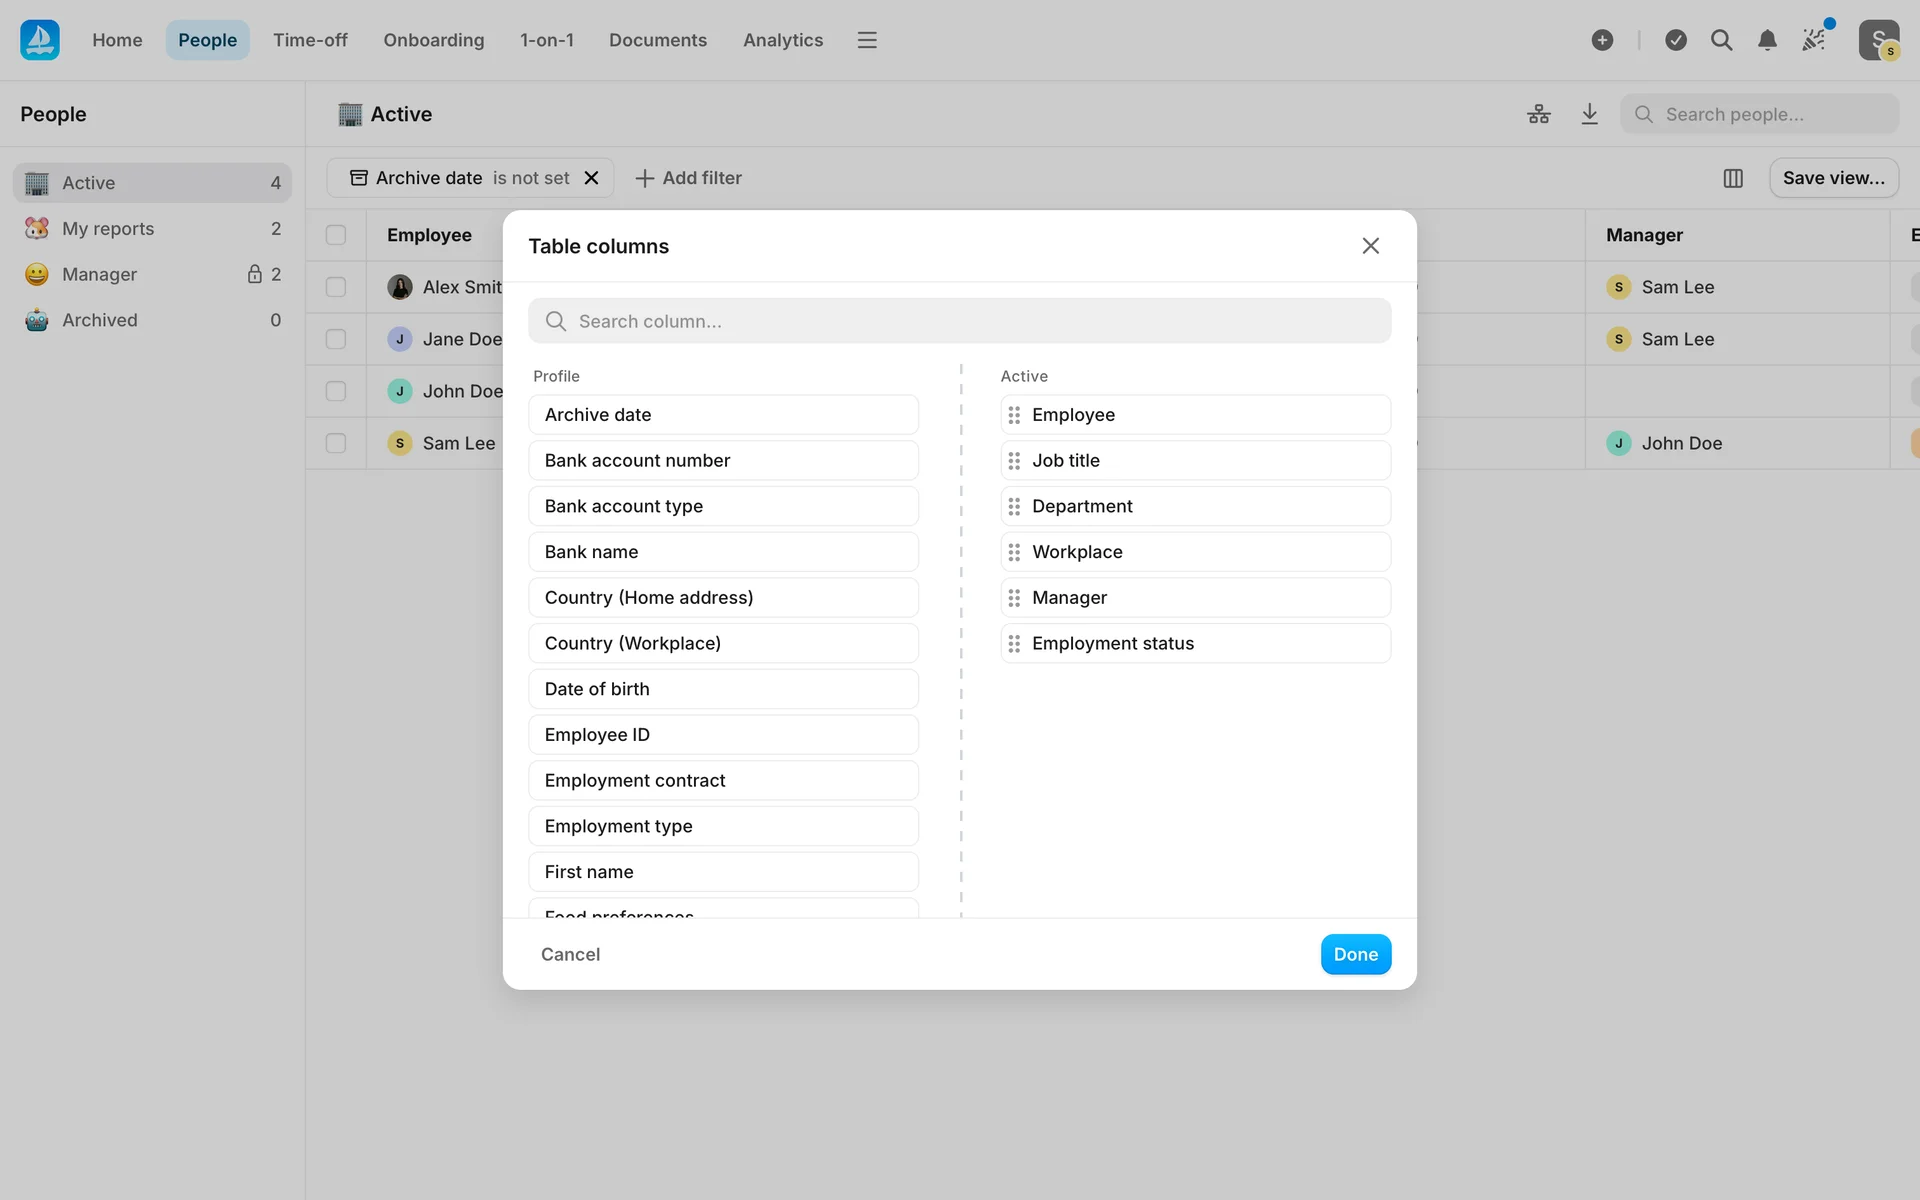
Task: Cancel the Table columns dialog
Action: 570,954
